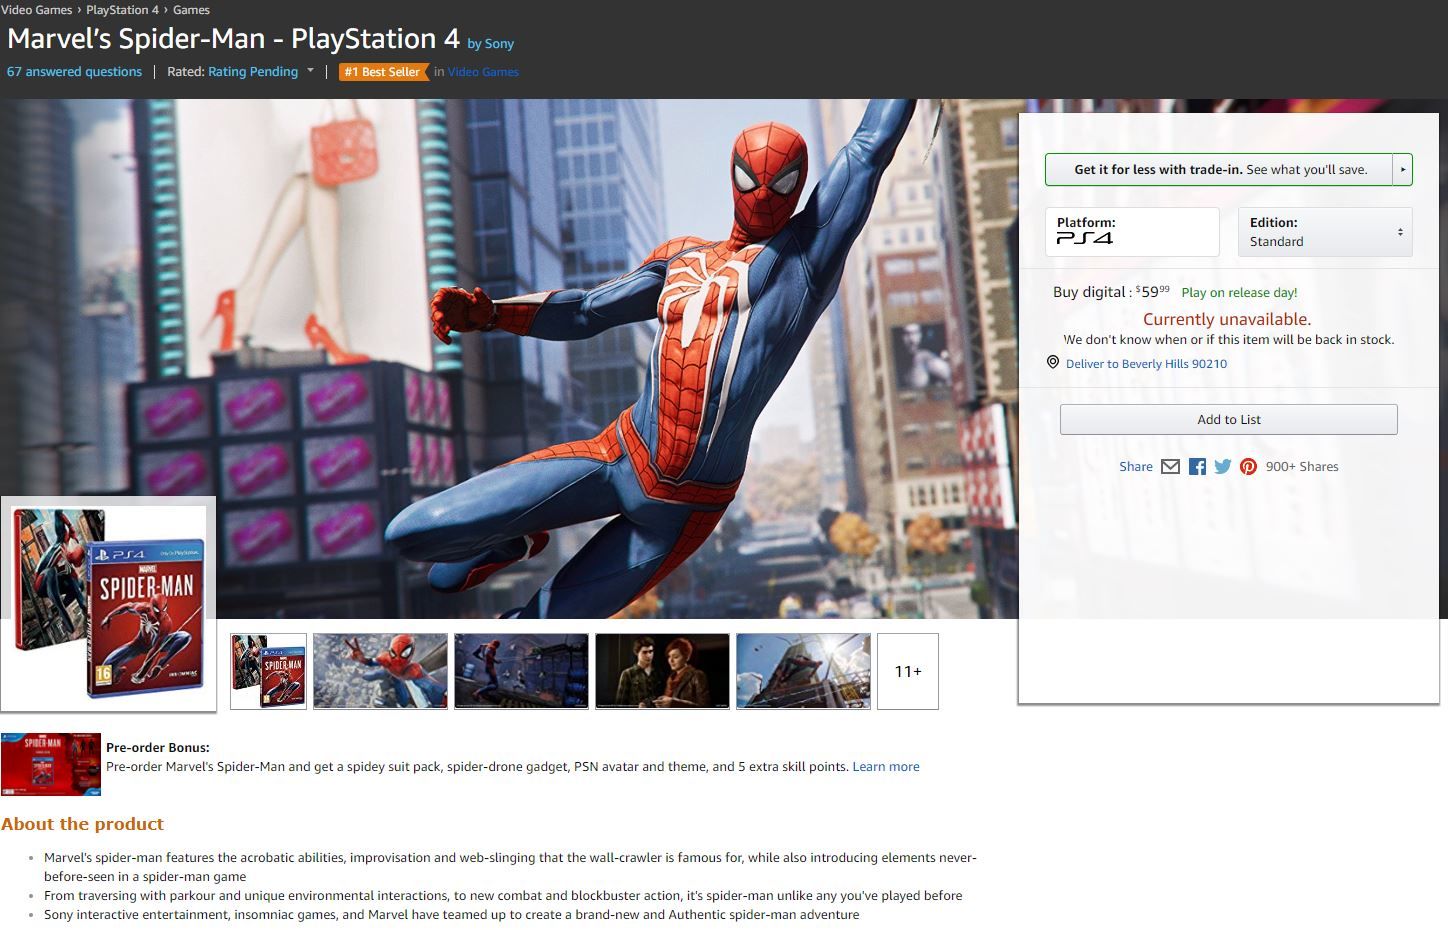
Task: Click the 900+ Shares count
Action: click(1302, 467)
